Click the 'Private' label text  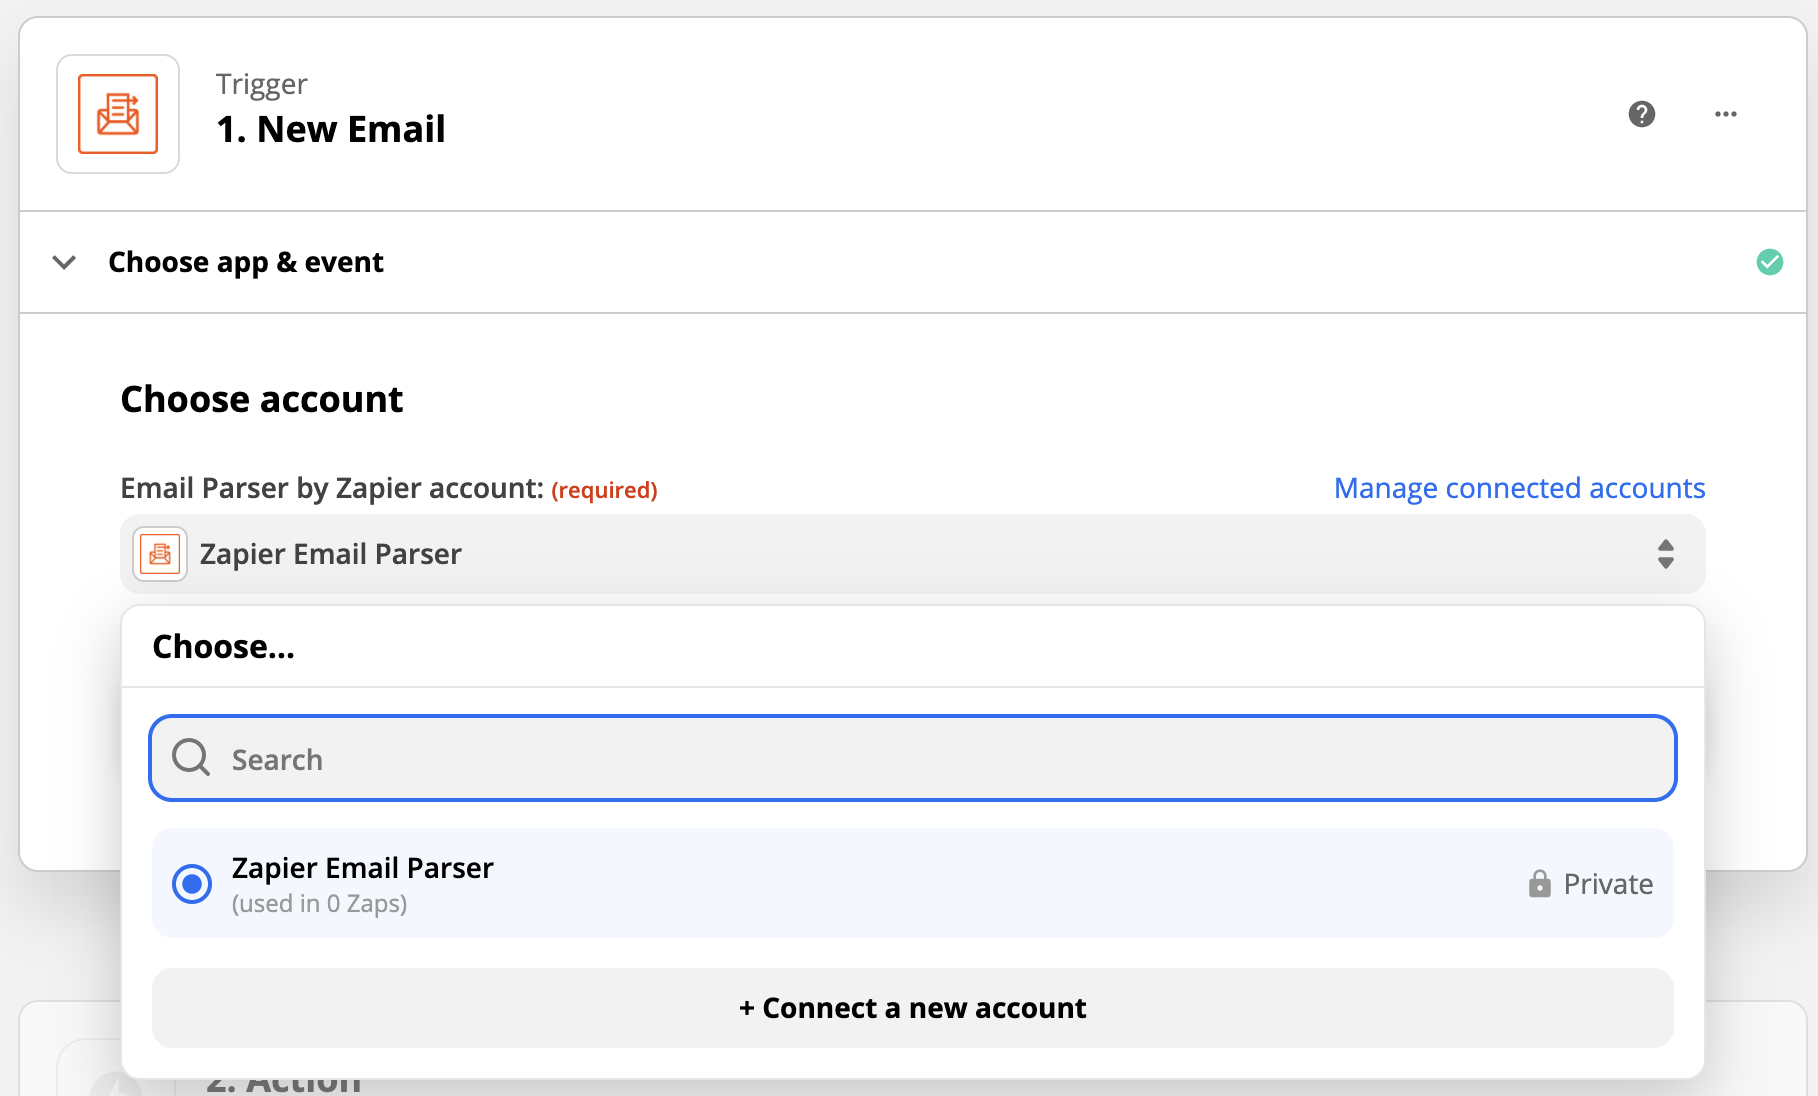1608,884
